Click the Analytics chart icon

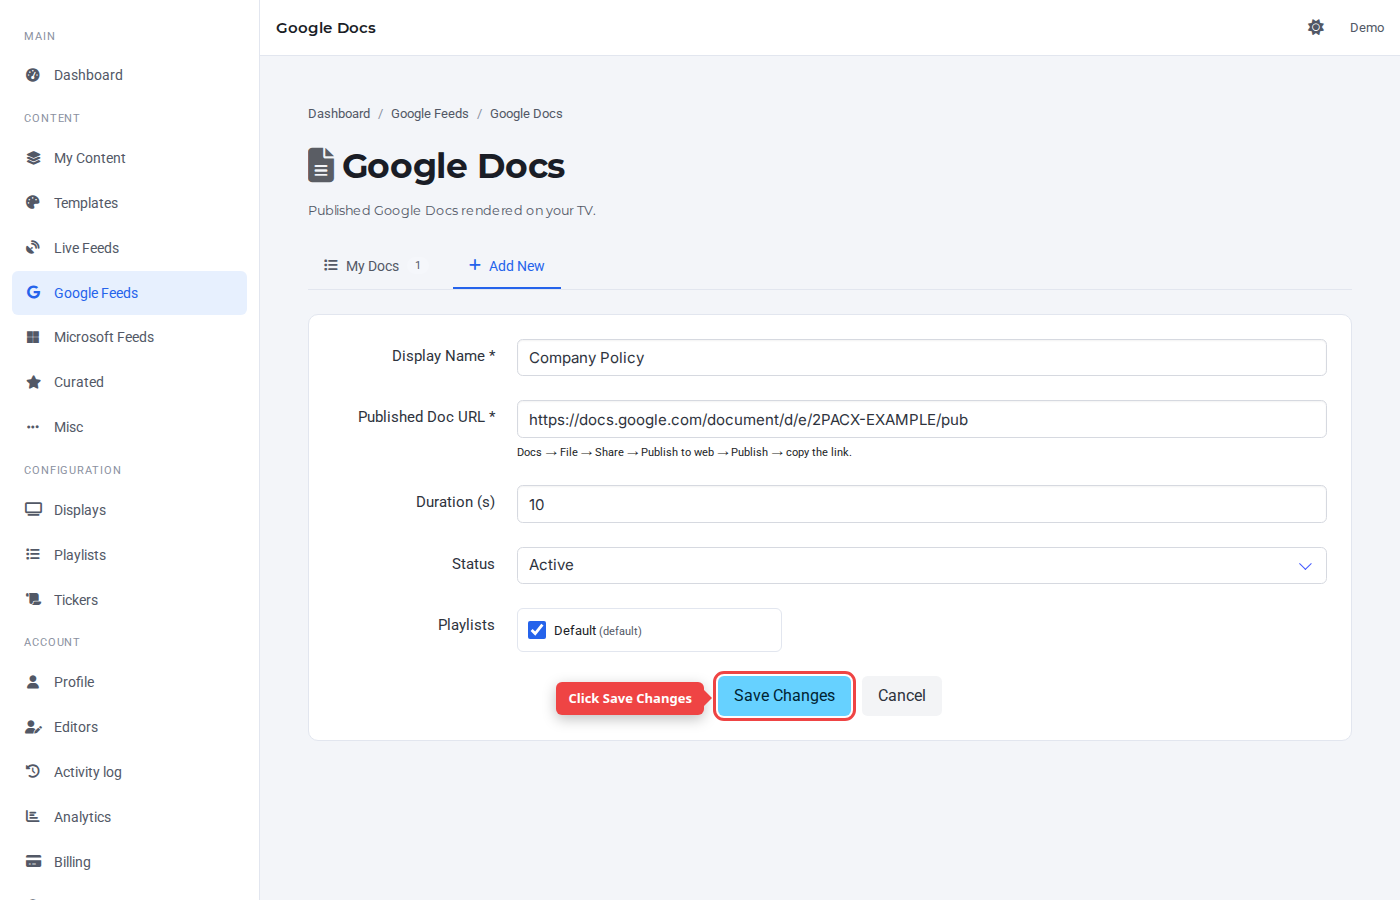[x=33, y=817]
